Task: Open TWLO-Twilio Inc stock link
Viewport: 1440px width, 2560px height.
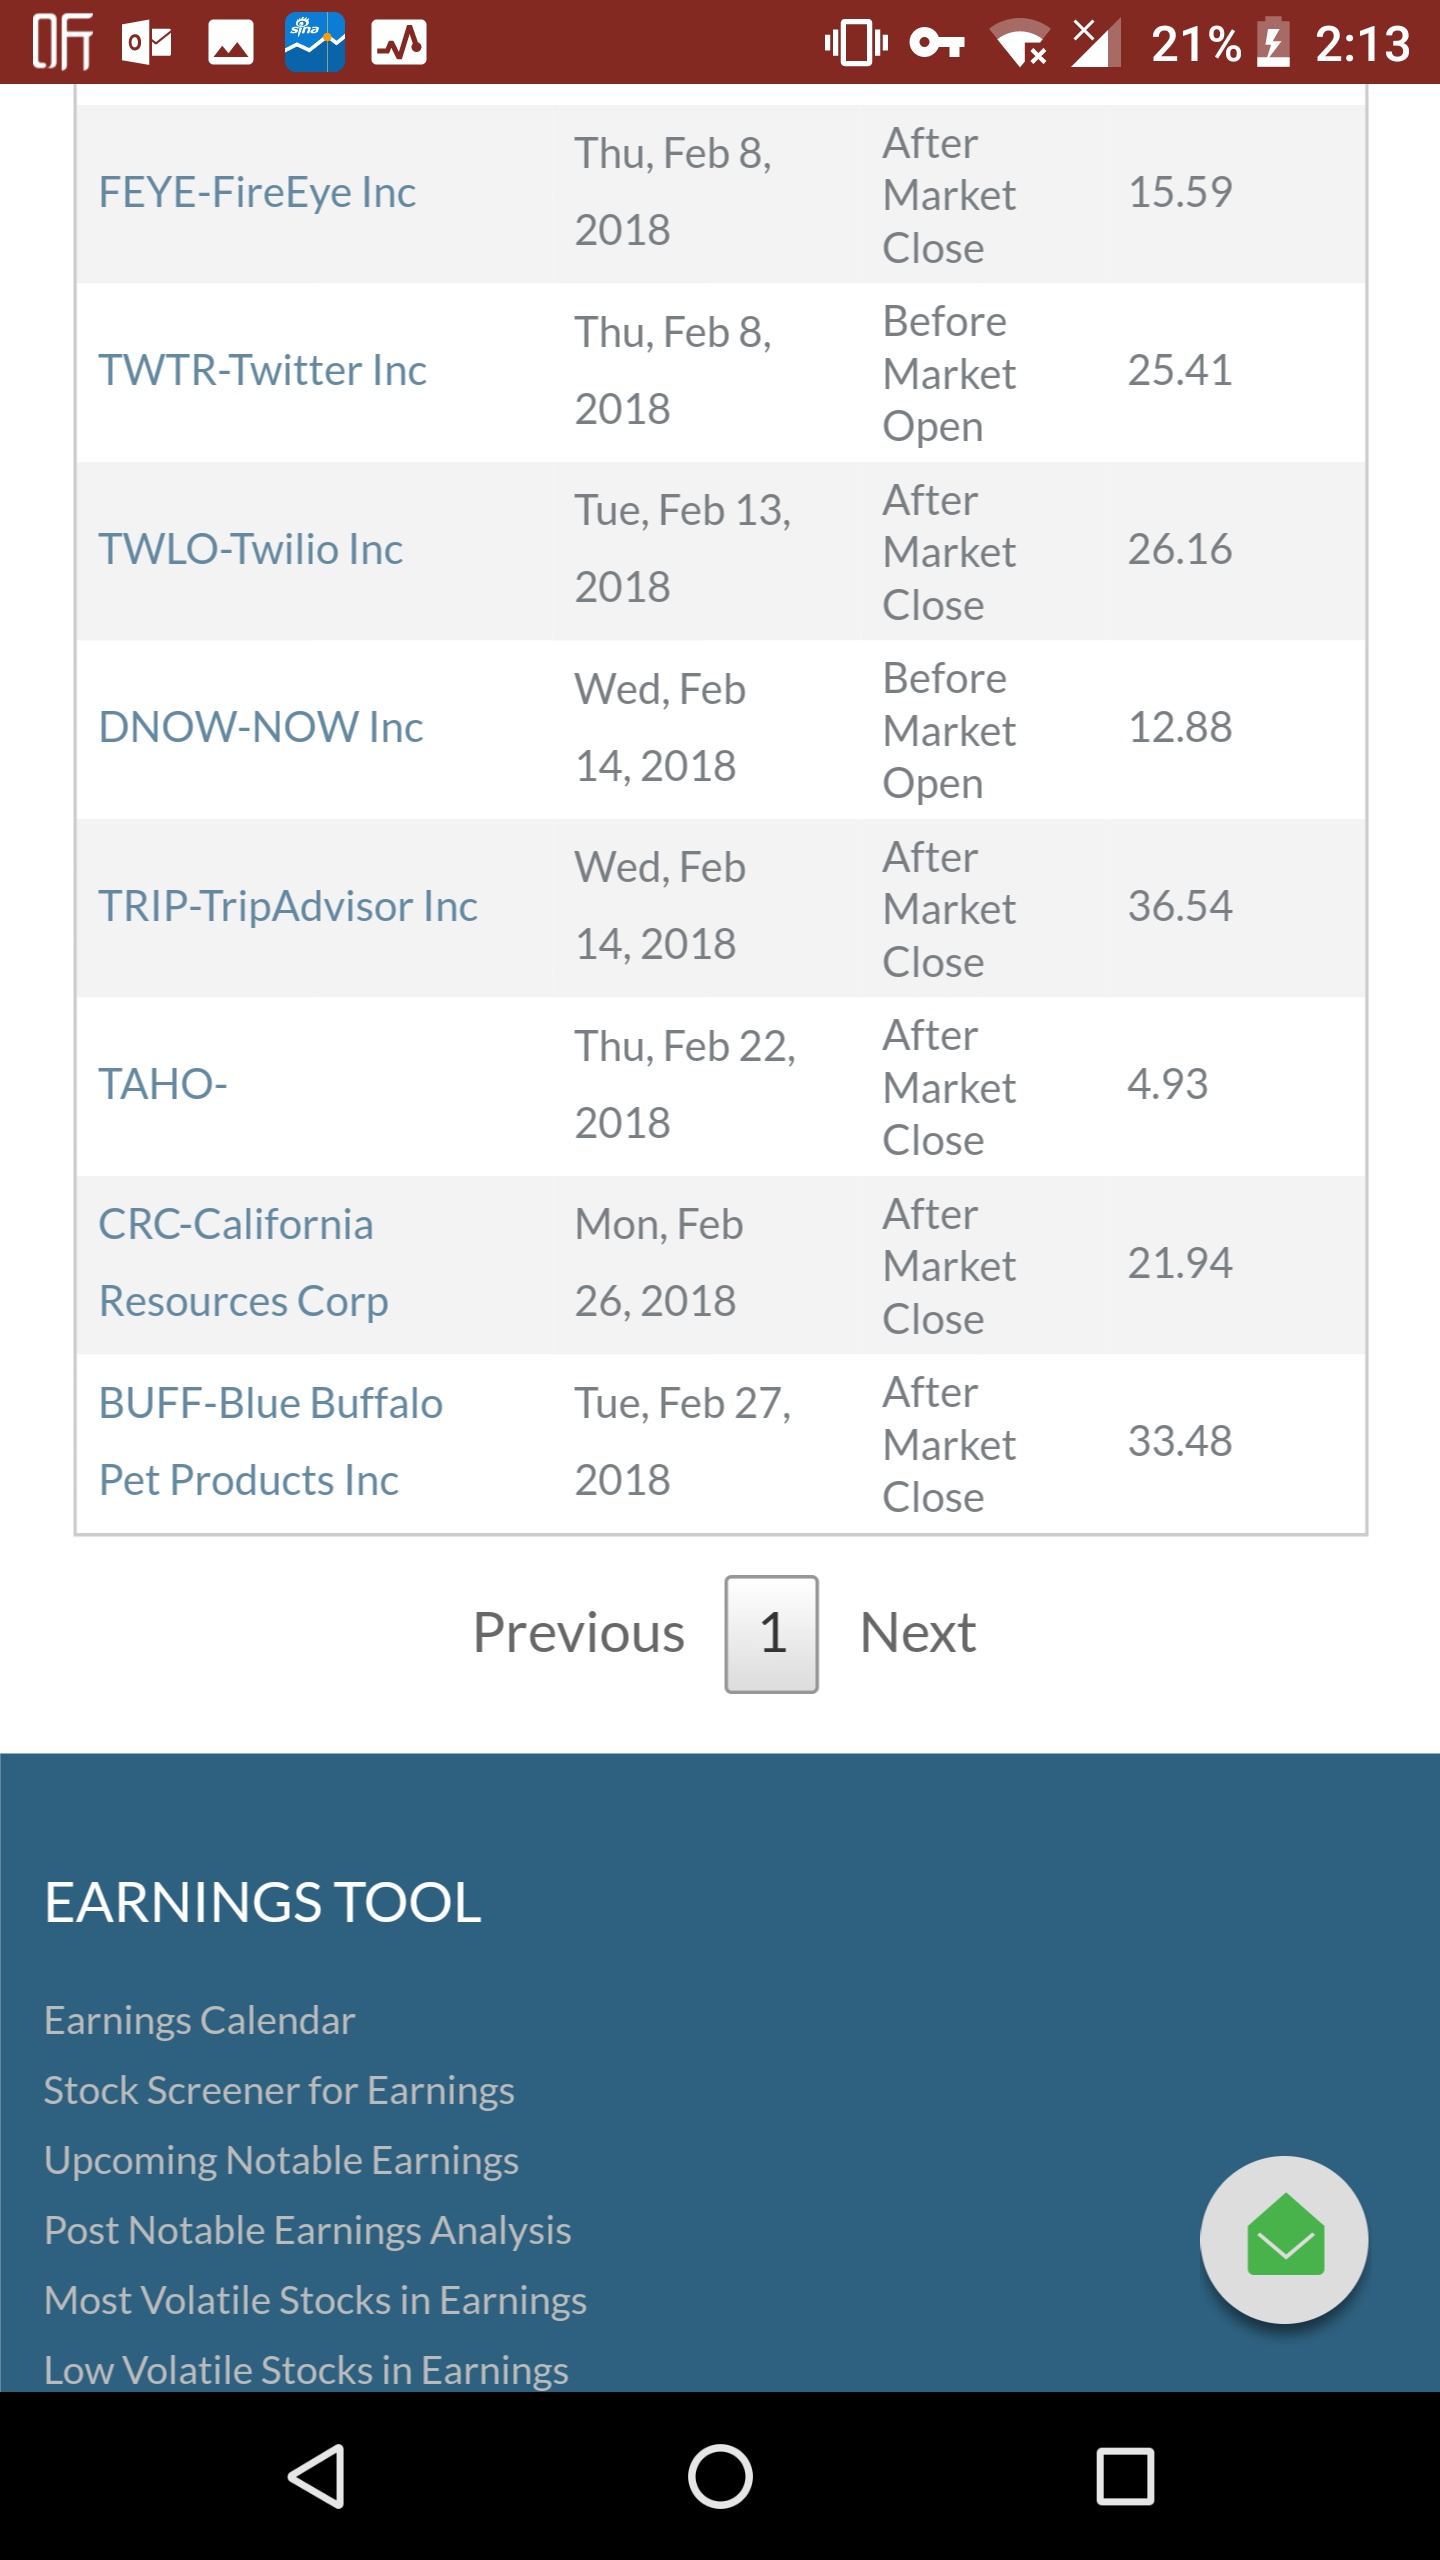Action: pyautogui.click(x=250, y=550)
